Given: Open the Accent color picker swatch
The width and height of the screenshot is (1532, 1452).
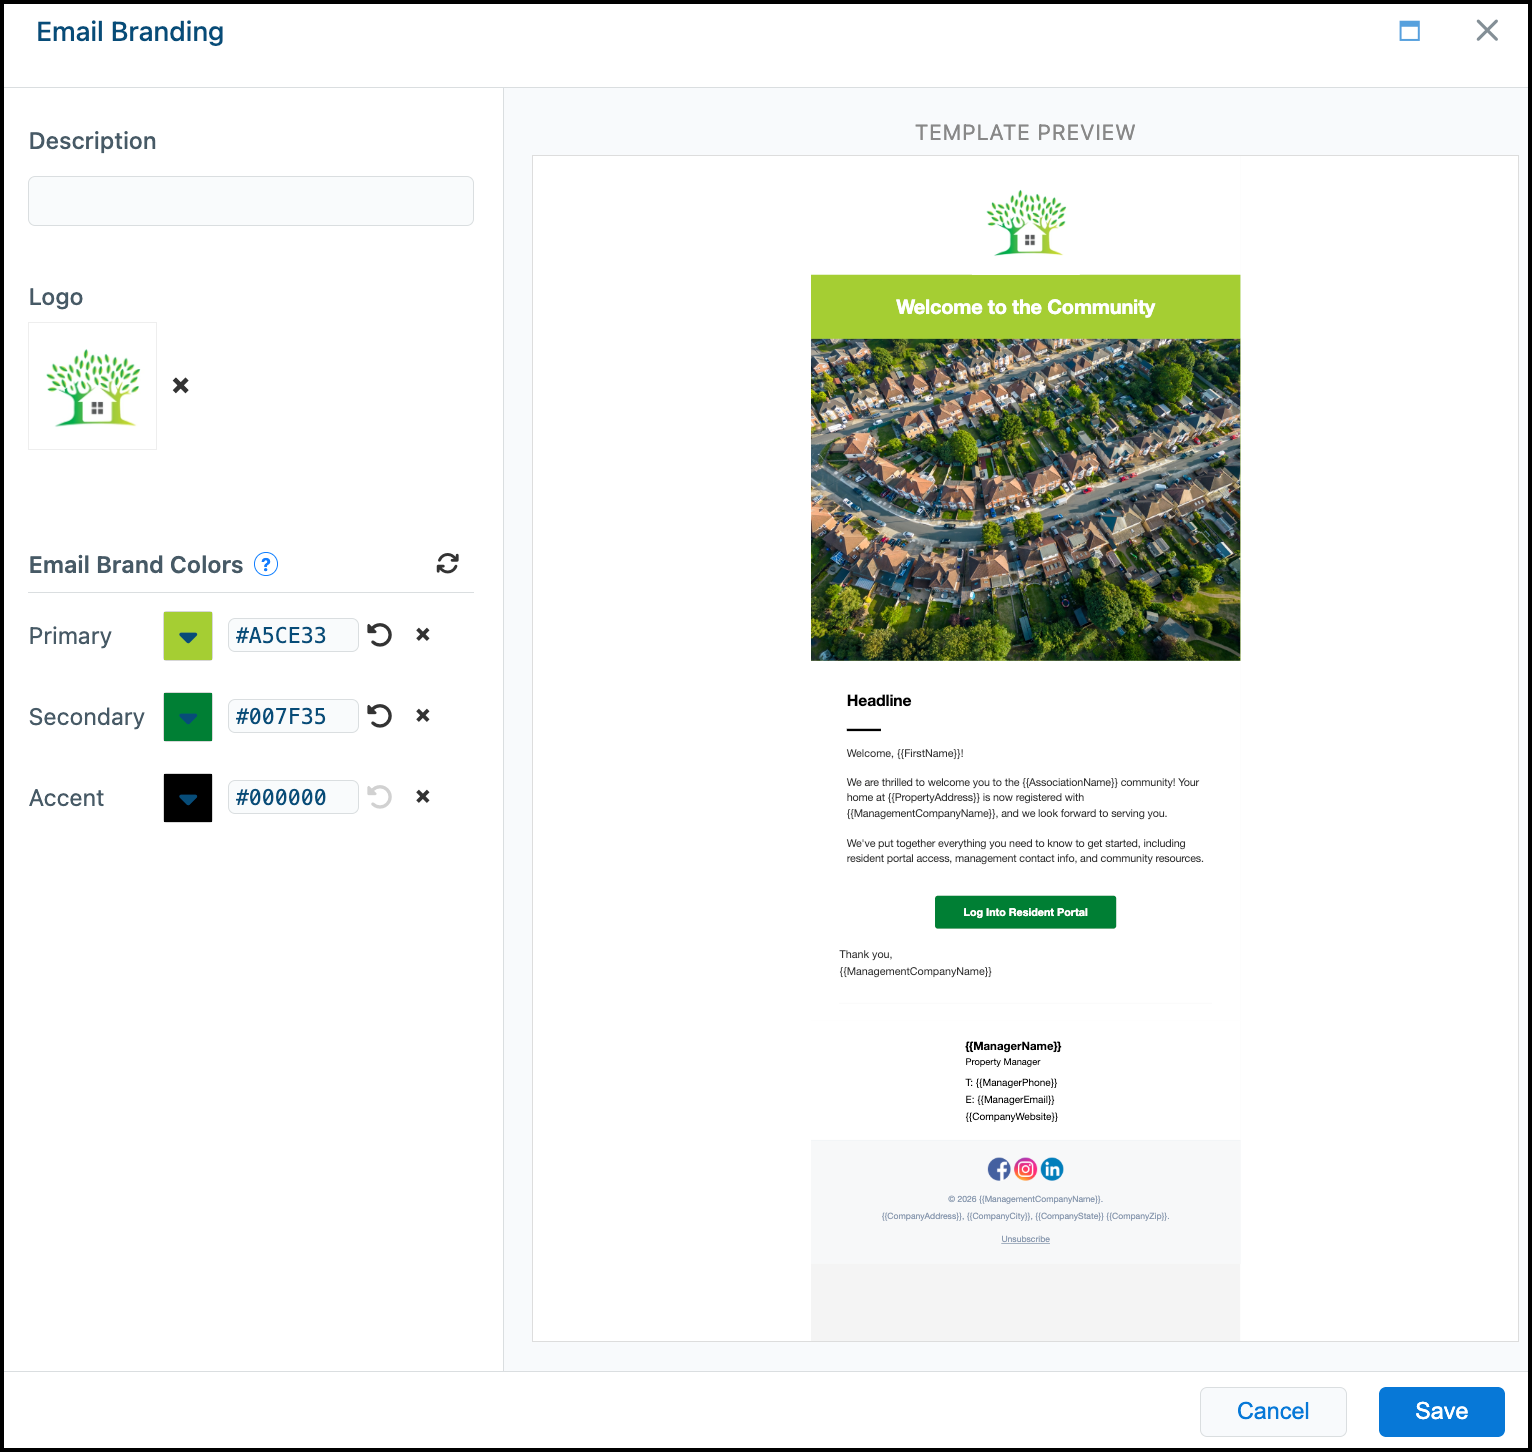Looking at the screenshot, I should (x=188, y=798).
